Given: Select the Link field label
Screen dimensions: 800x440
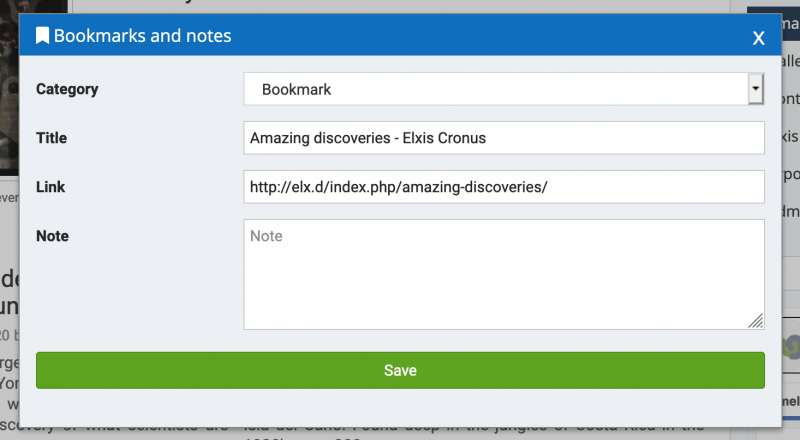Looking at the screenshot, I should click(x=51, y=187).
